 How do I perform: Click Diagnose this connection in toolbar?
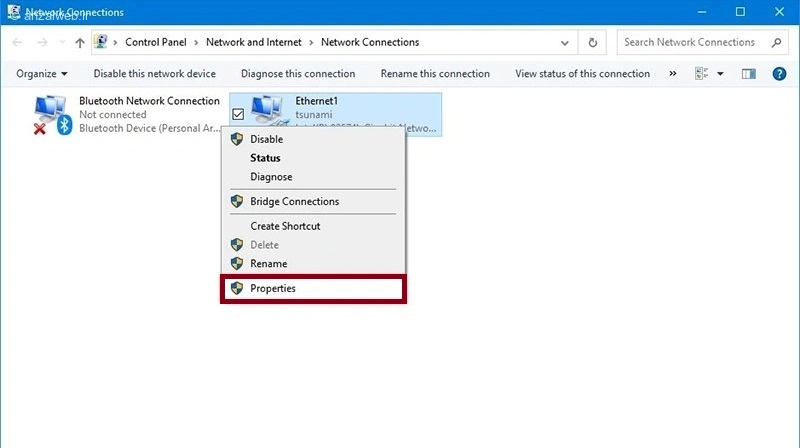point(298,74)
